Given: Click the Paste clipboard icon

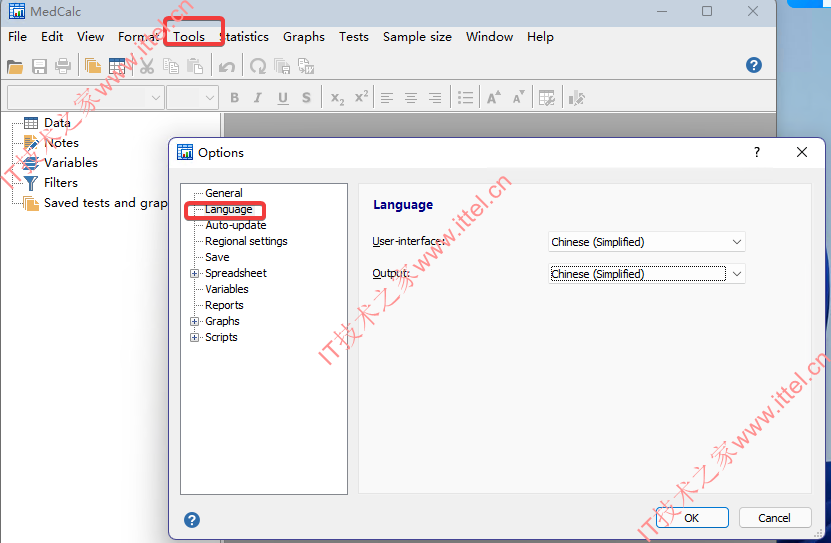Looking at the screenshot, I should click(x=195, y=67).
